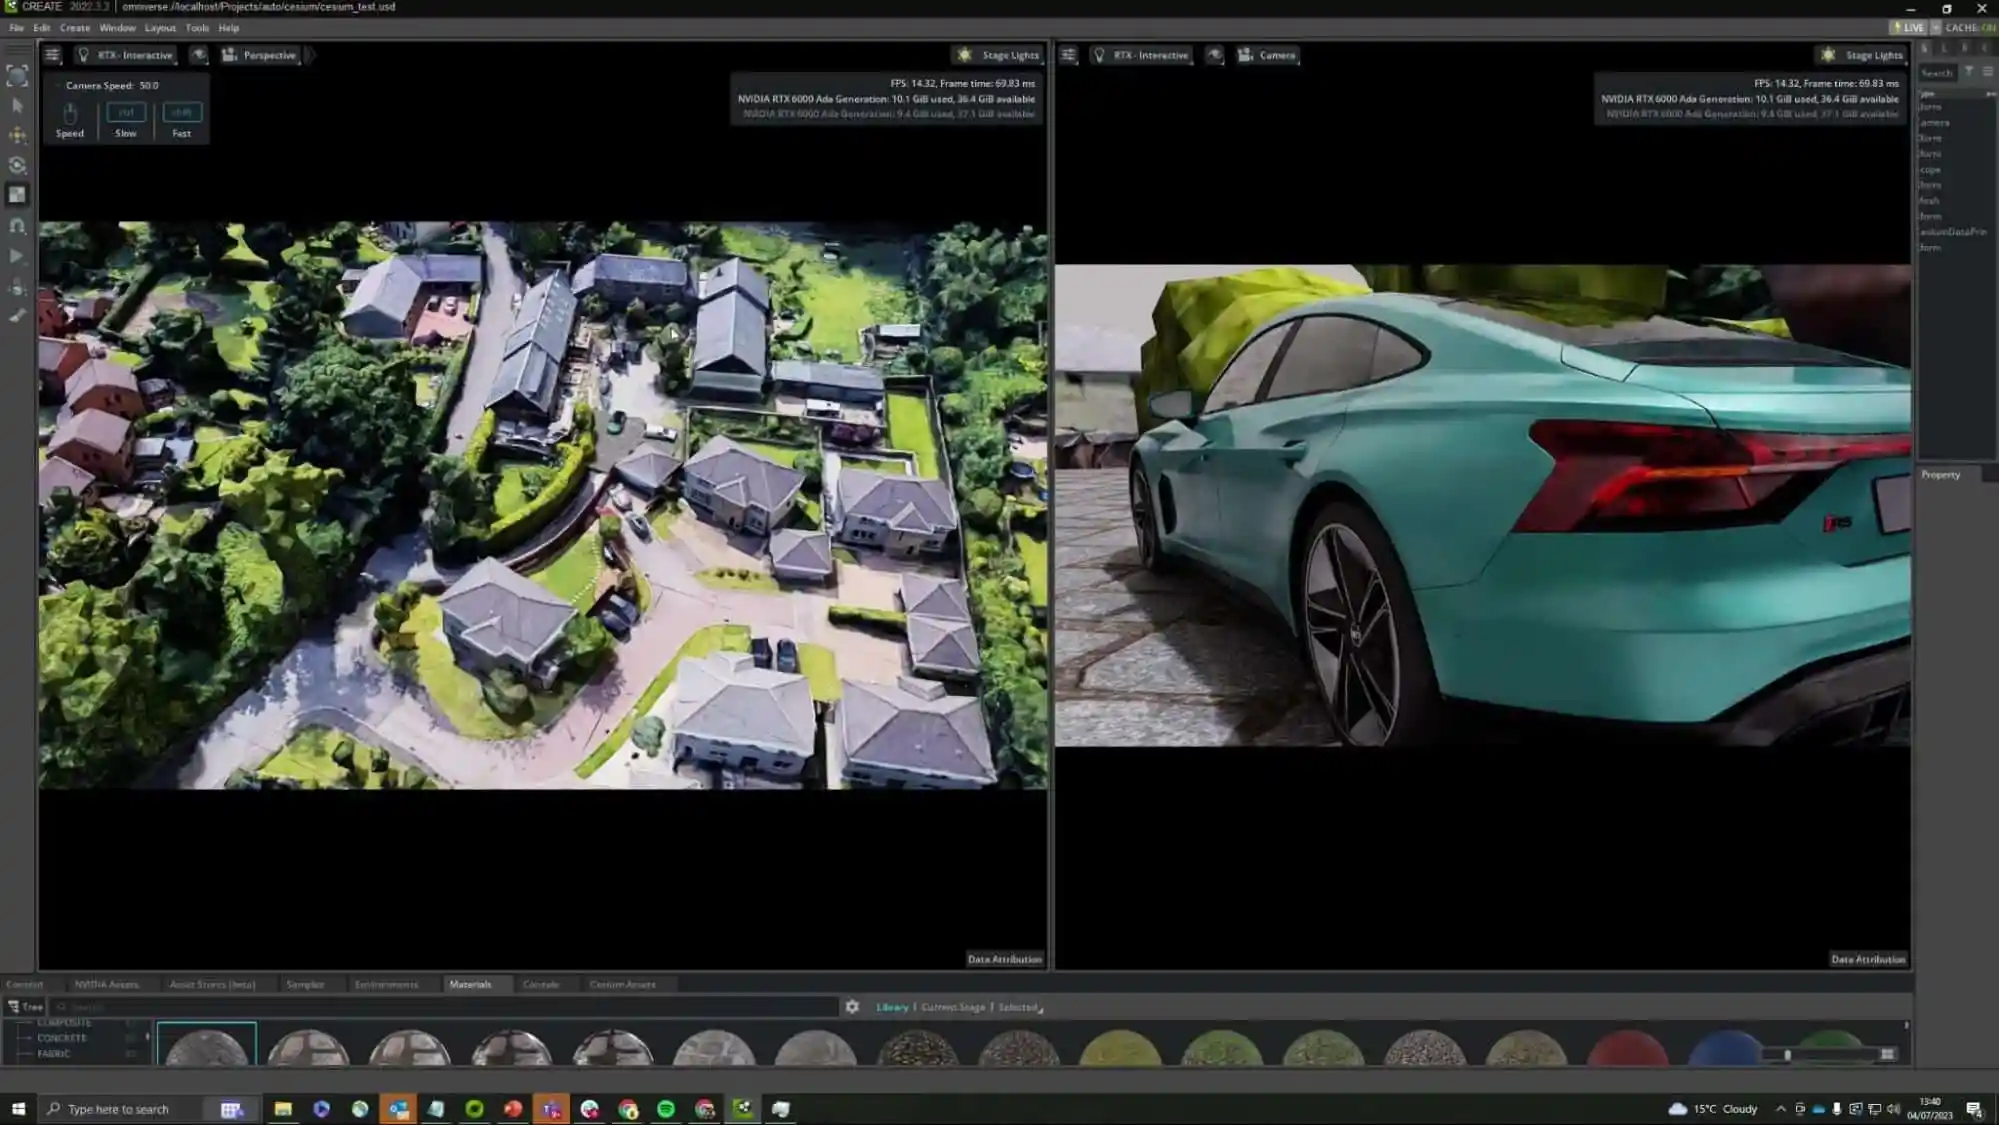Toggle the Tree view button
Viewport: 1999px width, 1125px height.
click(25, 1007)
